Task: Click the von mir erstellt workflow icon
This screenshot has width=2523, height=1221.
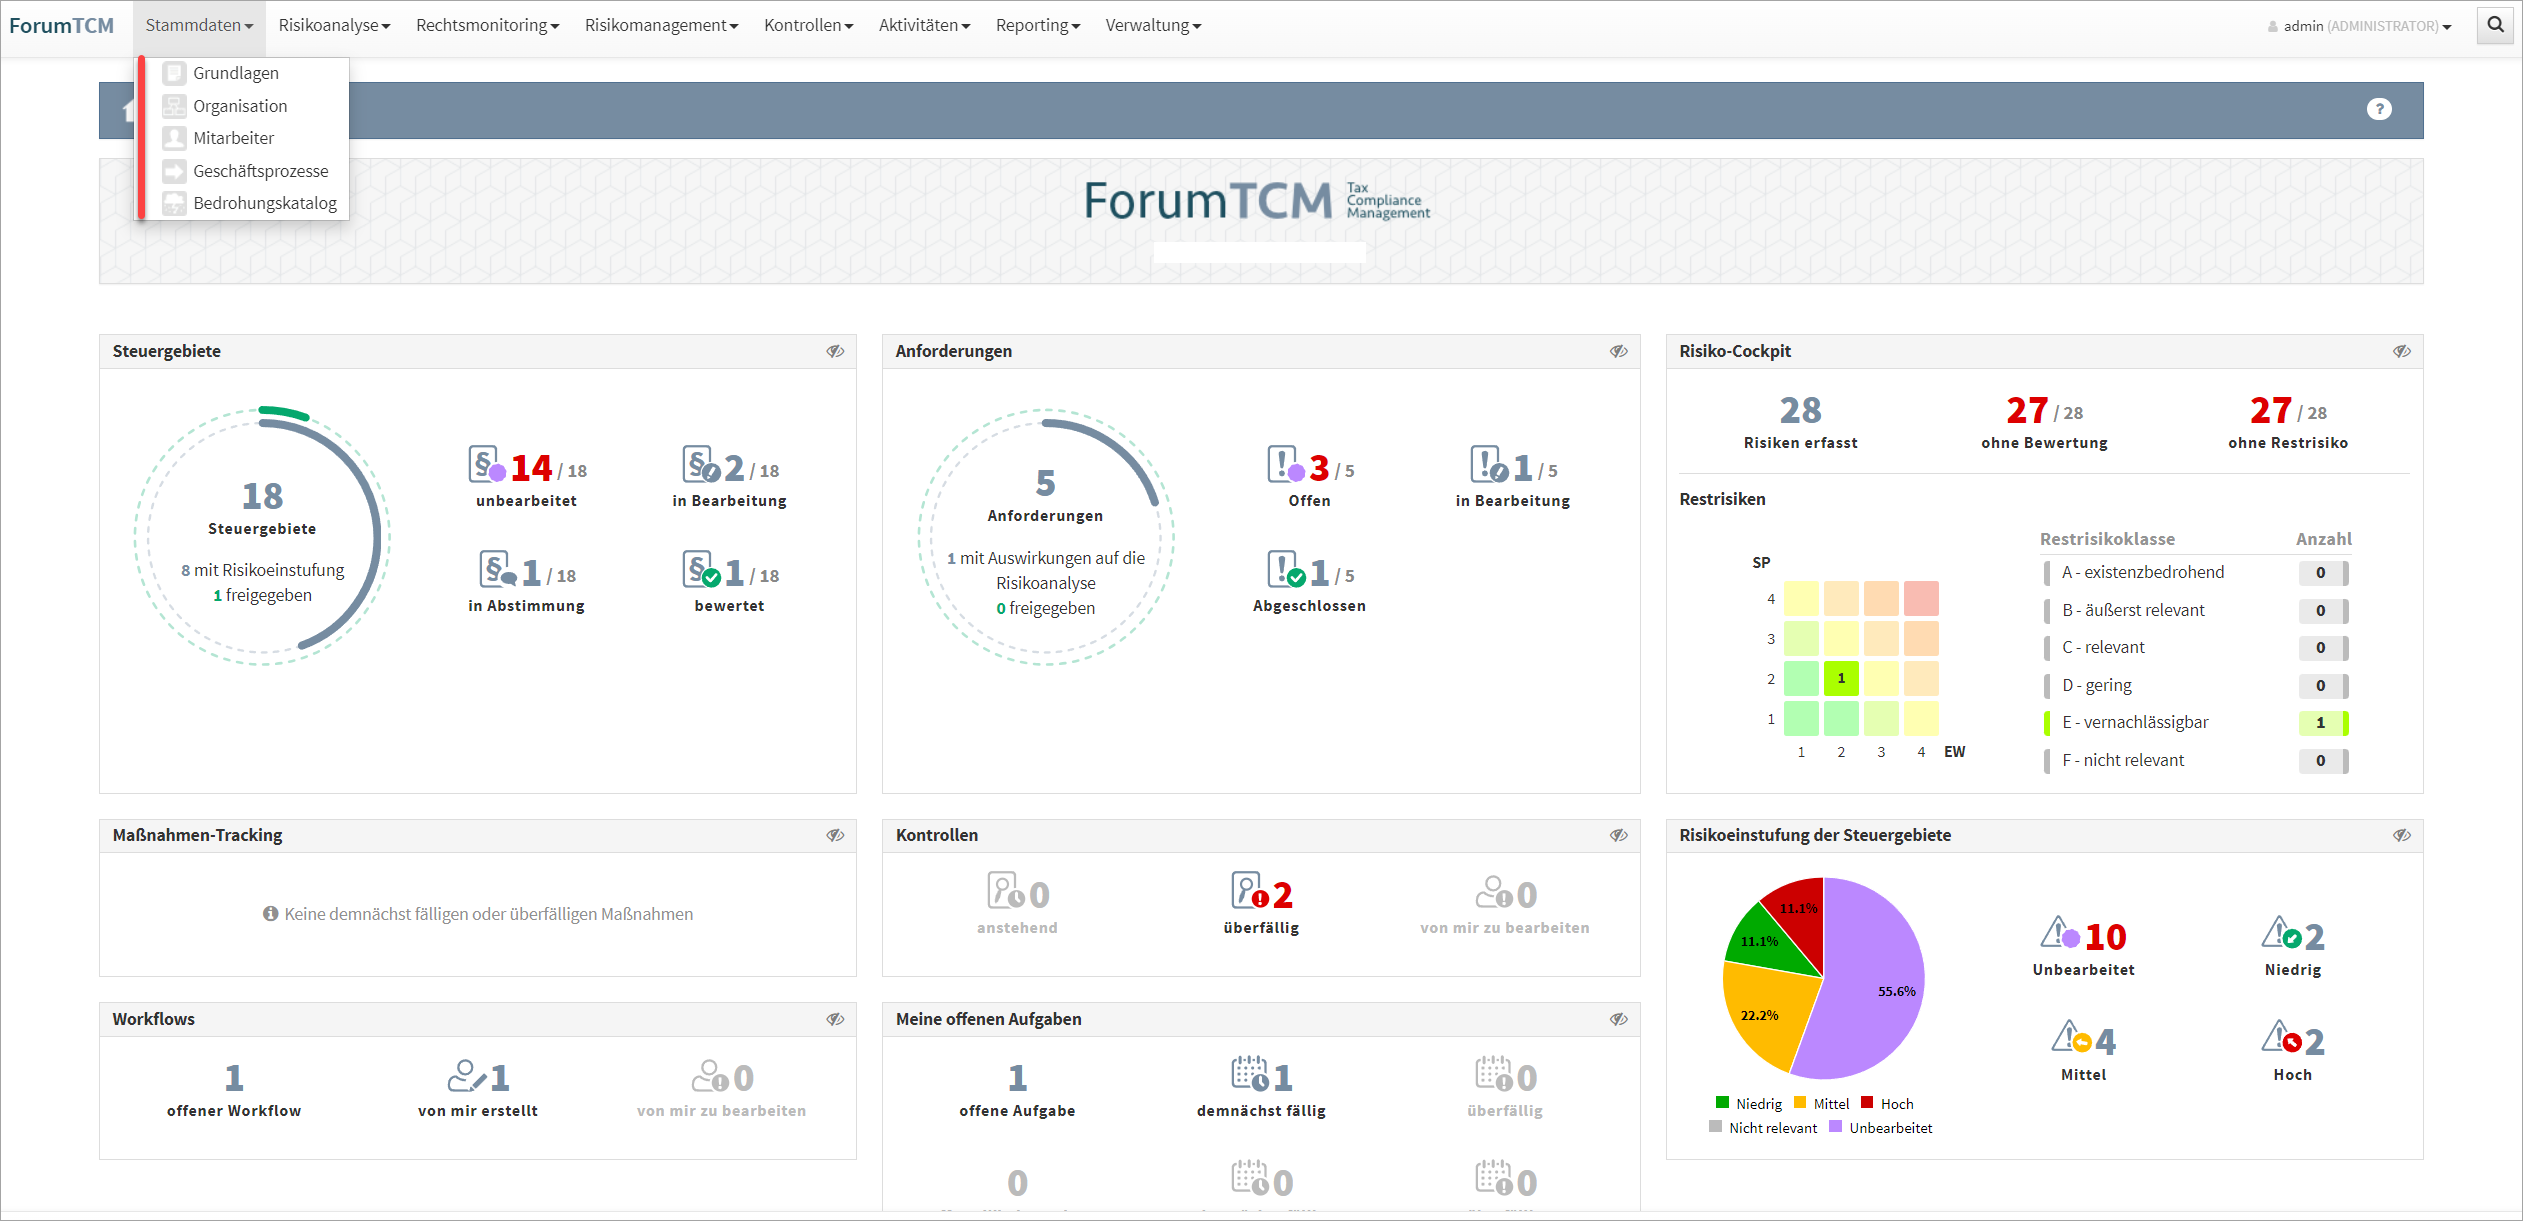Action: tap(466, 1076)
